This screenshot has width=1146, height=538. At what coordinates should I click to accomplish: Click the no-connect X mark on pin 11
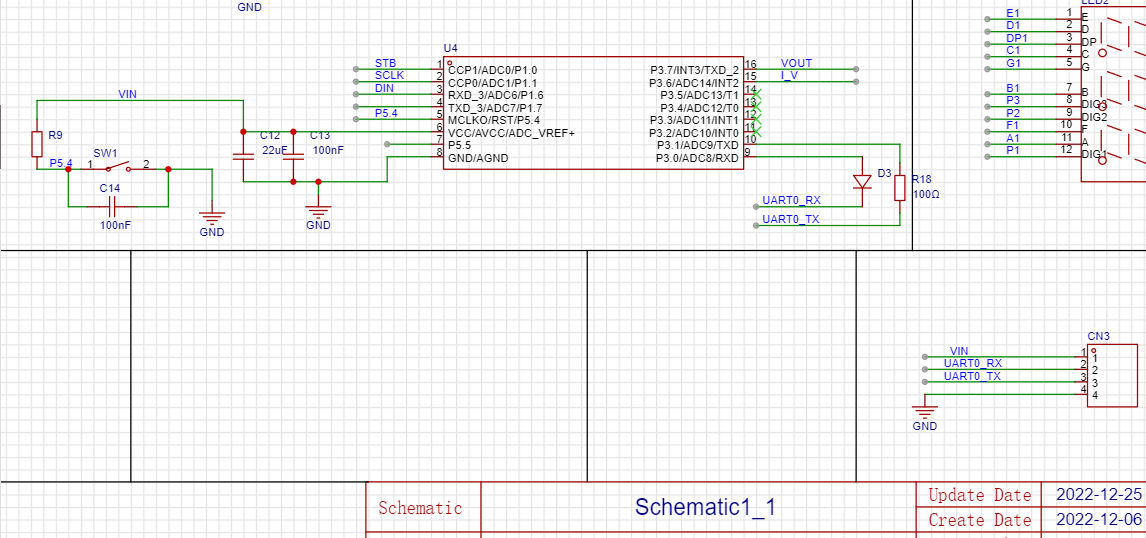tap(756, 132)
